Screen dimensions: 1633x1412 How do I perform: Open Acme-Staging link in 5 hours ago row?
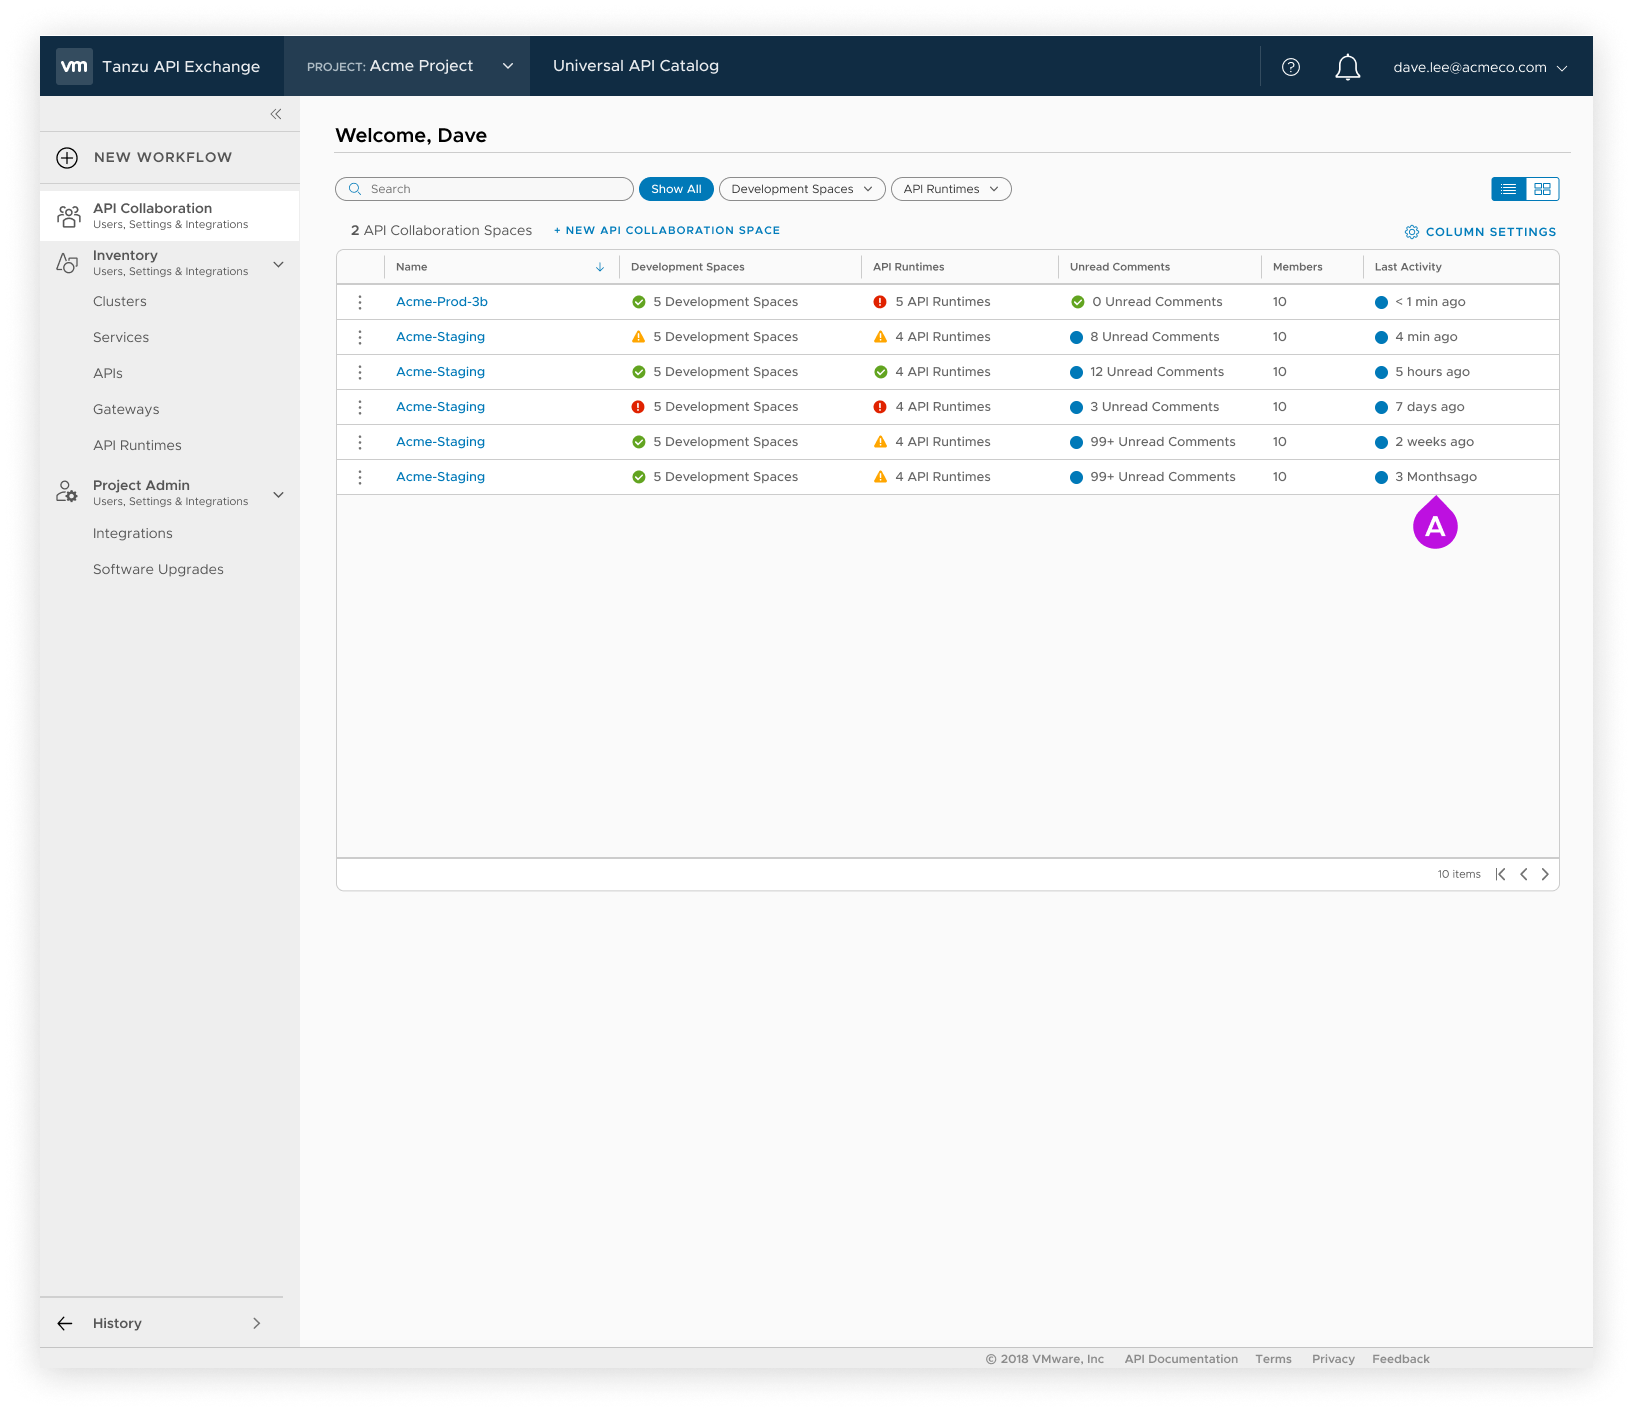(440, 372)
